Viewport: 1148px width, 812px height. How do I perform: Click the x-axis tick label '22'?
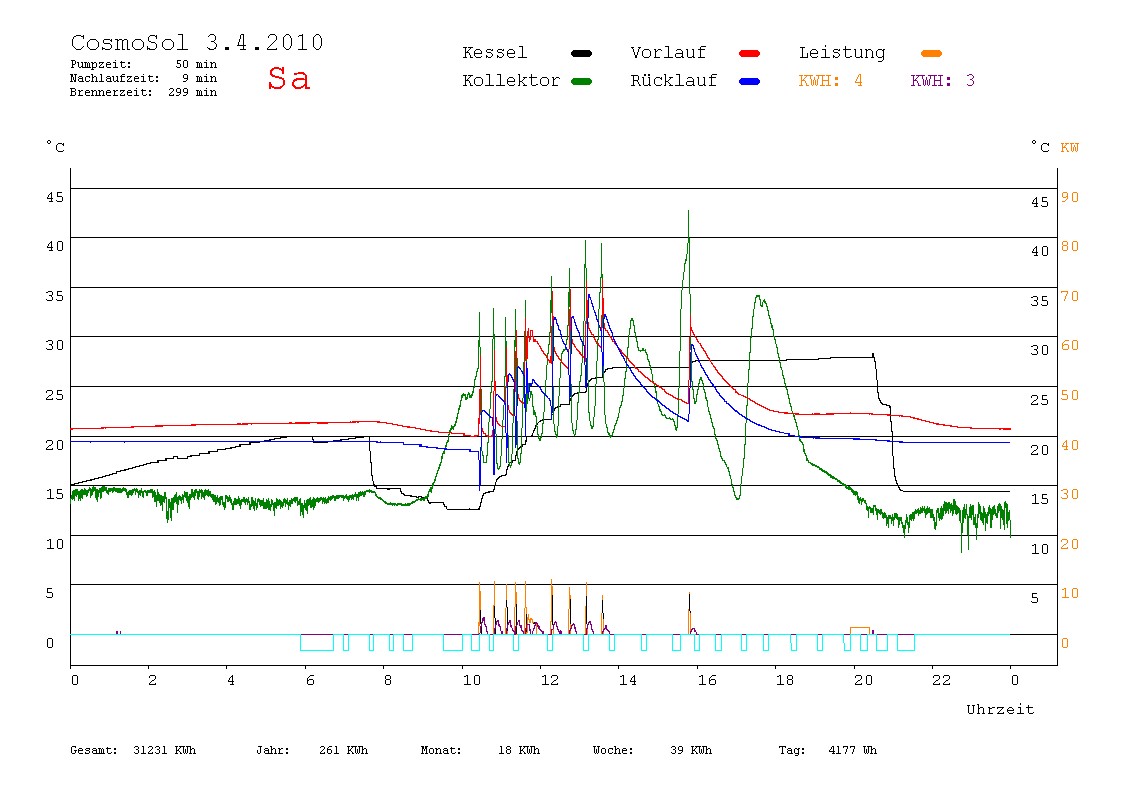point(942,680)
